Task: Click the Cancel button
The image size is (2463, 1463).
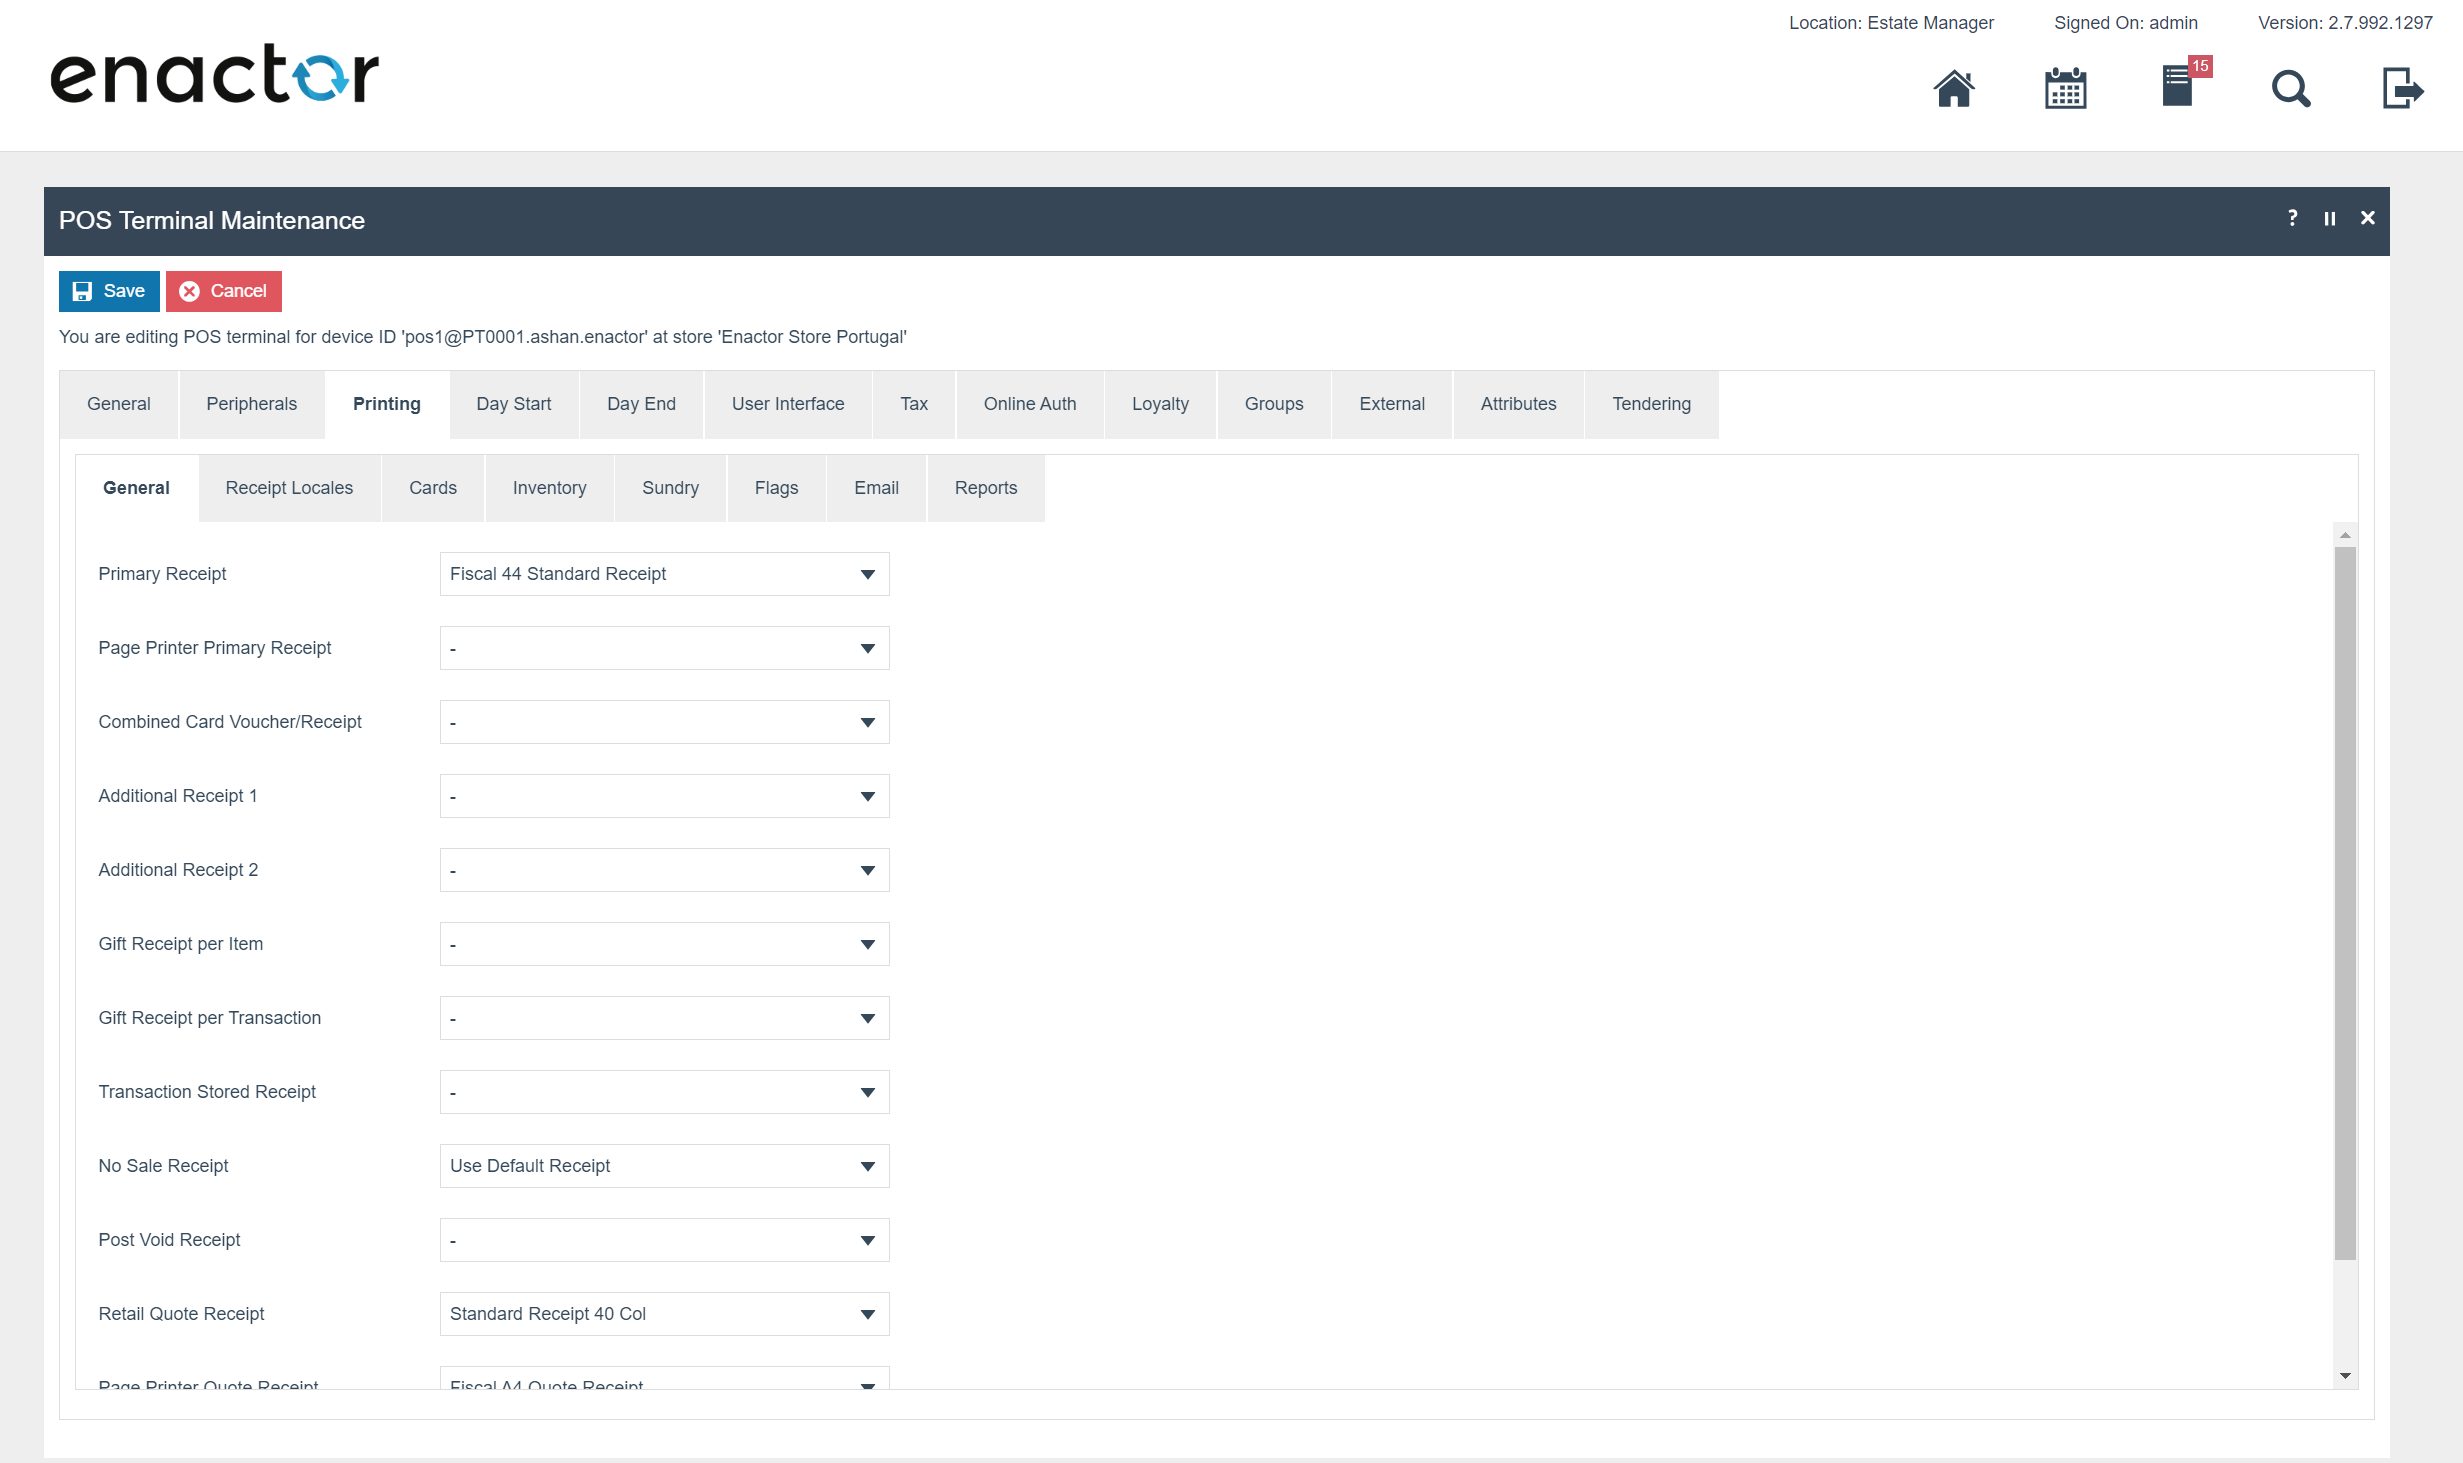Action: point(224,291)
